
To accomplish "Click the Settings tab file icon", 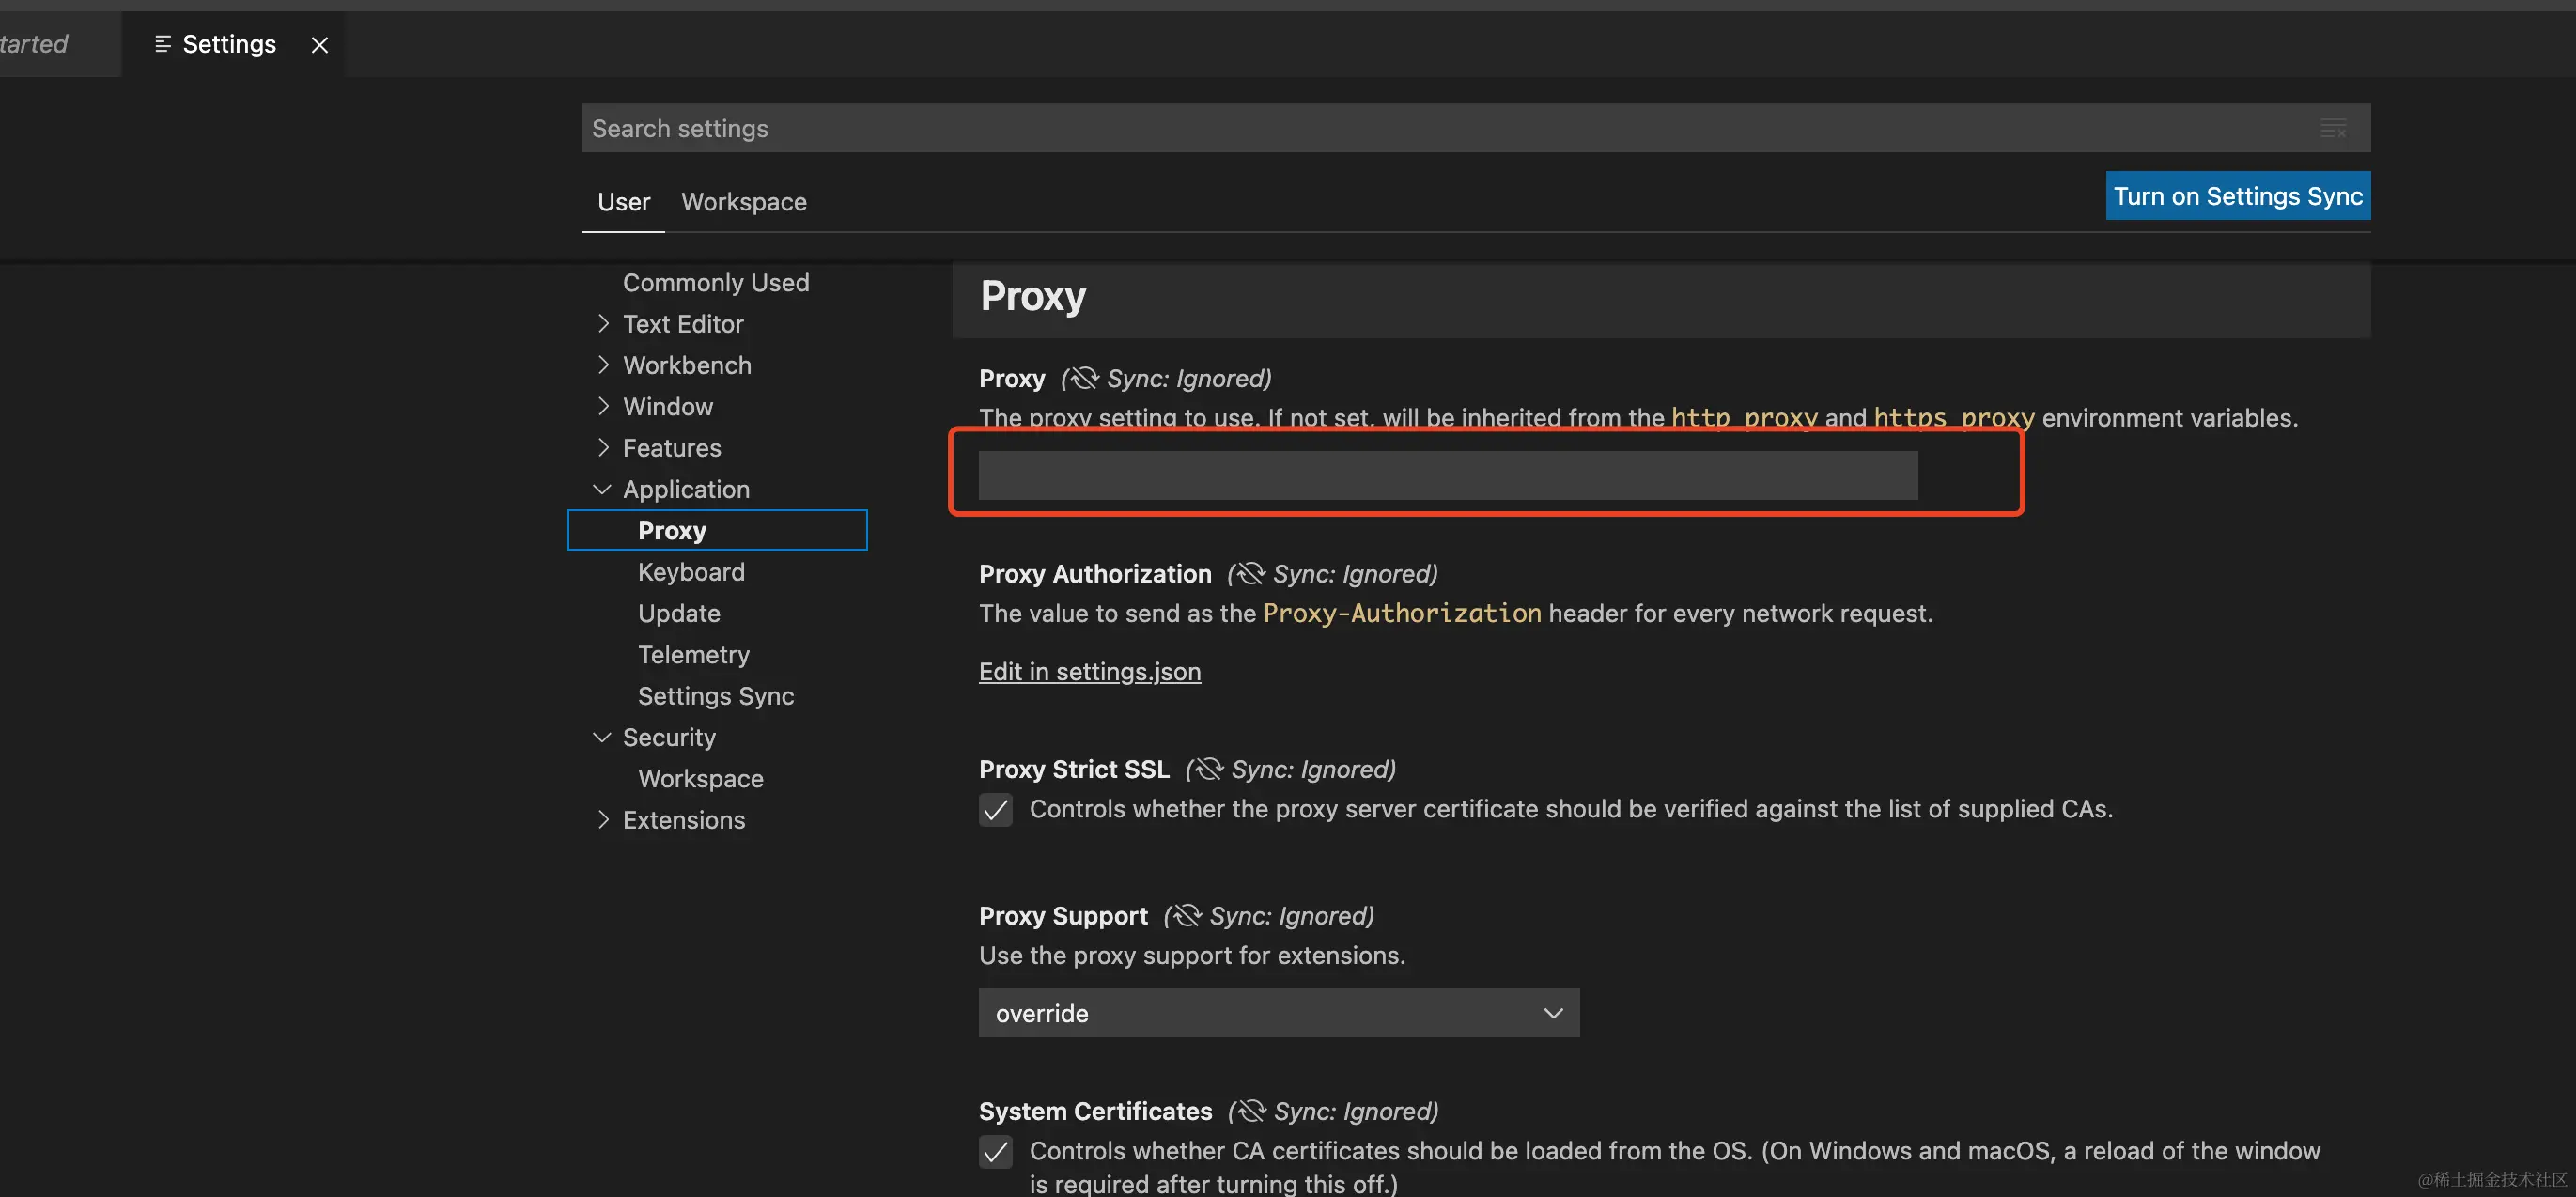I will pyautogui.click(x=163, y=44).
